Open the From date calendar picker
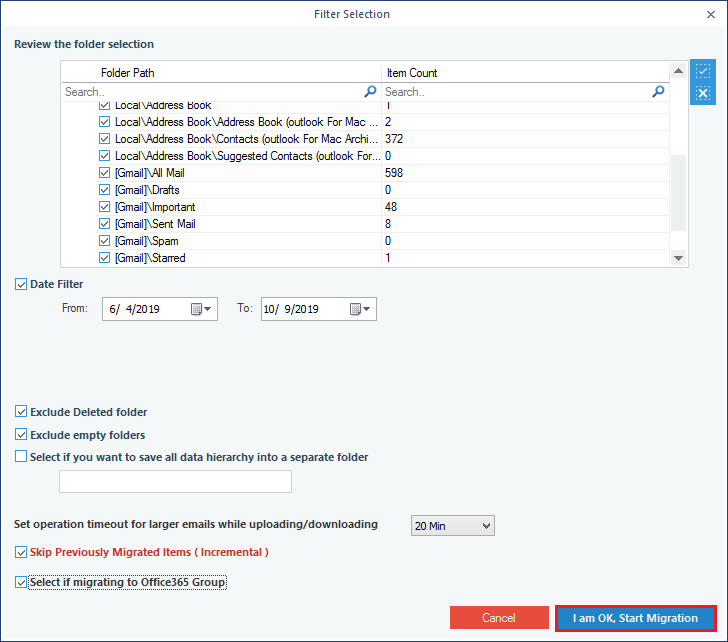The image size is (728, 642). tap(200, 309)
